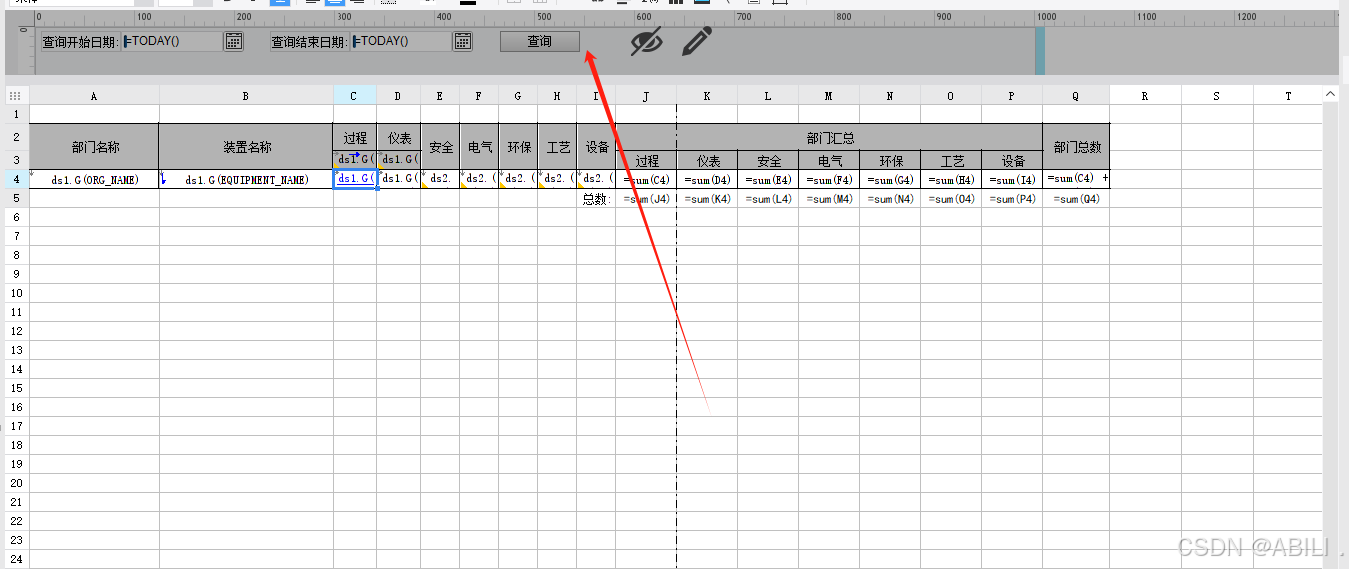Select the 安全 sub-header in column L
1349x569 pixels.
click(768, 161)
